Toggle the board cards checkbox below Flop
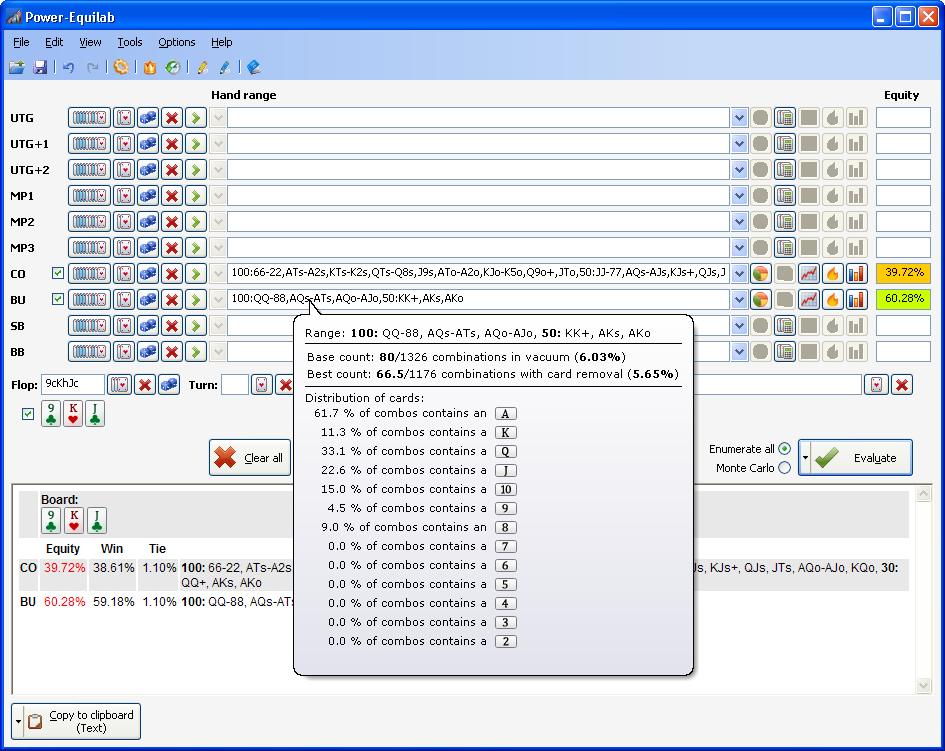Screen dimensions: 945x751 coord(28,413)
